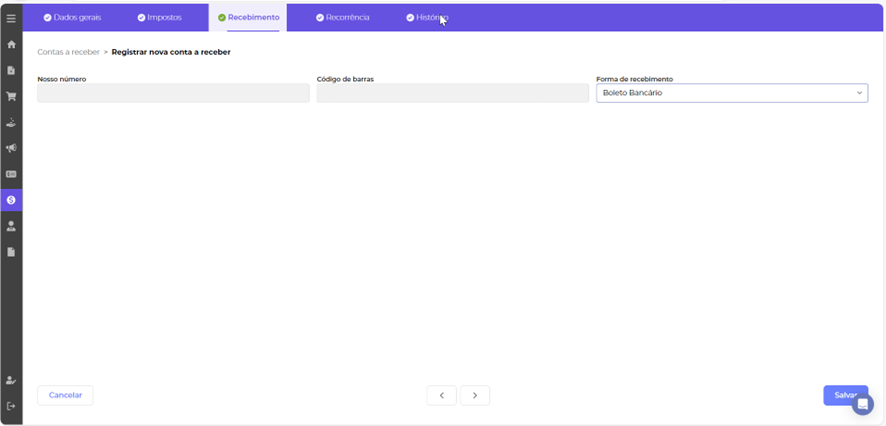Switch to the Histórico tab
Viewport: 886px width, 426px height.
pos(427,18)
